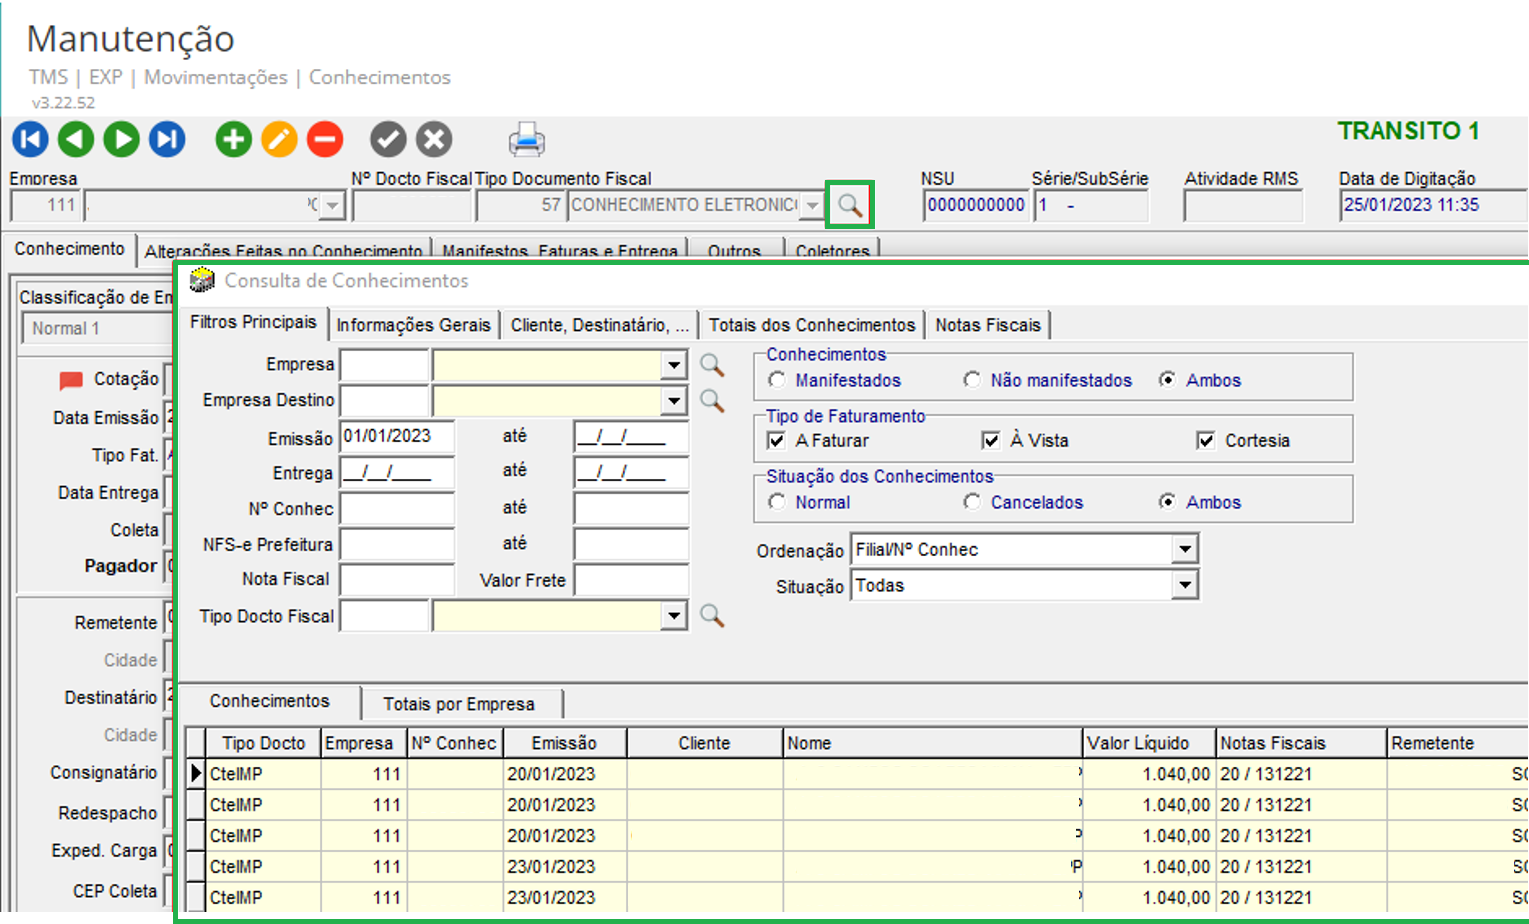The height and width of the screenshot is (924, 1529).
Task: Expand the Ordenação dropdown
Action: click(1185, 549)
